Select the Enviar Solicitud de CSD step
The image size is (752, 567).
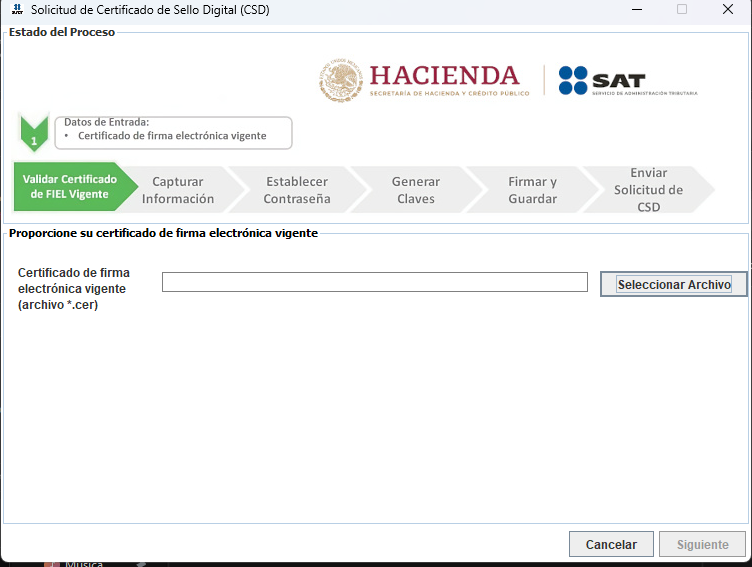(x=648, y=190)
